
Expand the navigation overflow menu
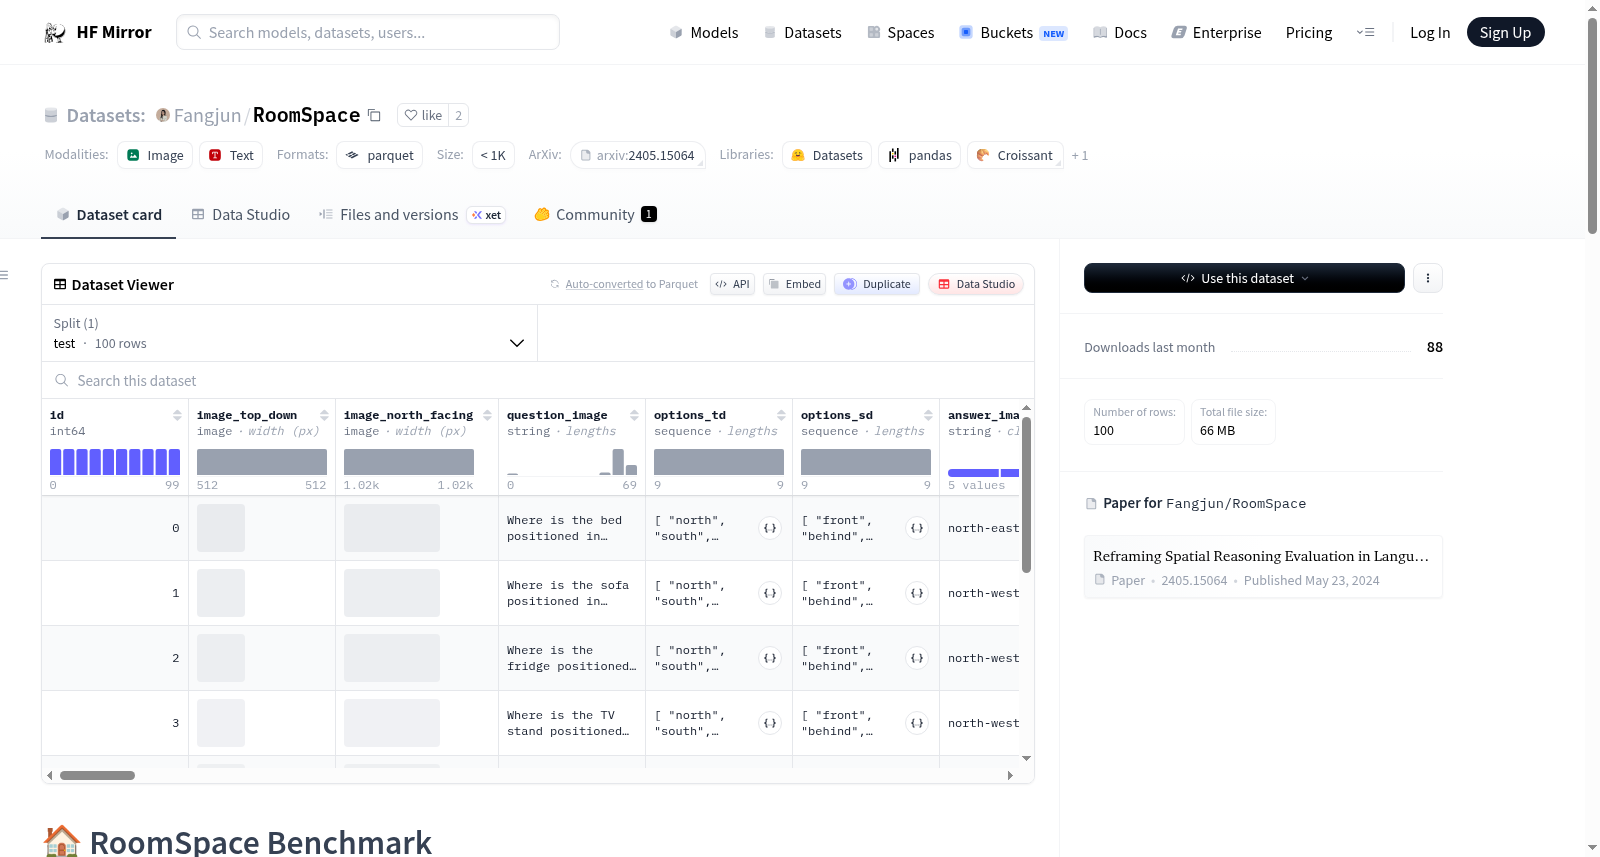point(1365,32)
